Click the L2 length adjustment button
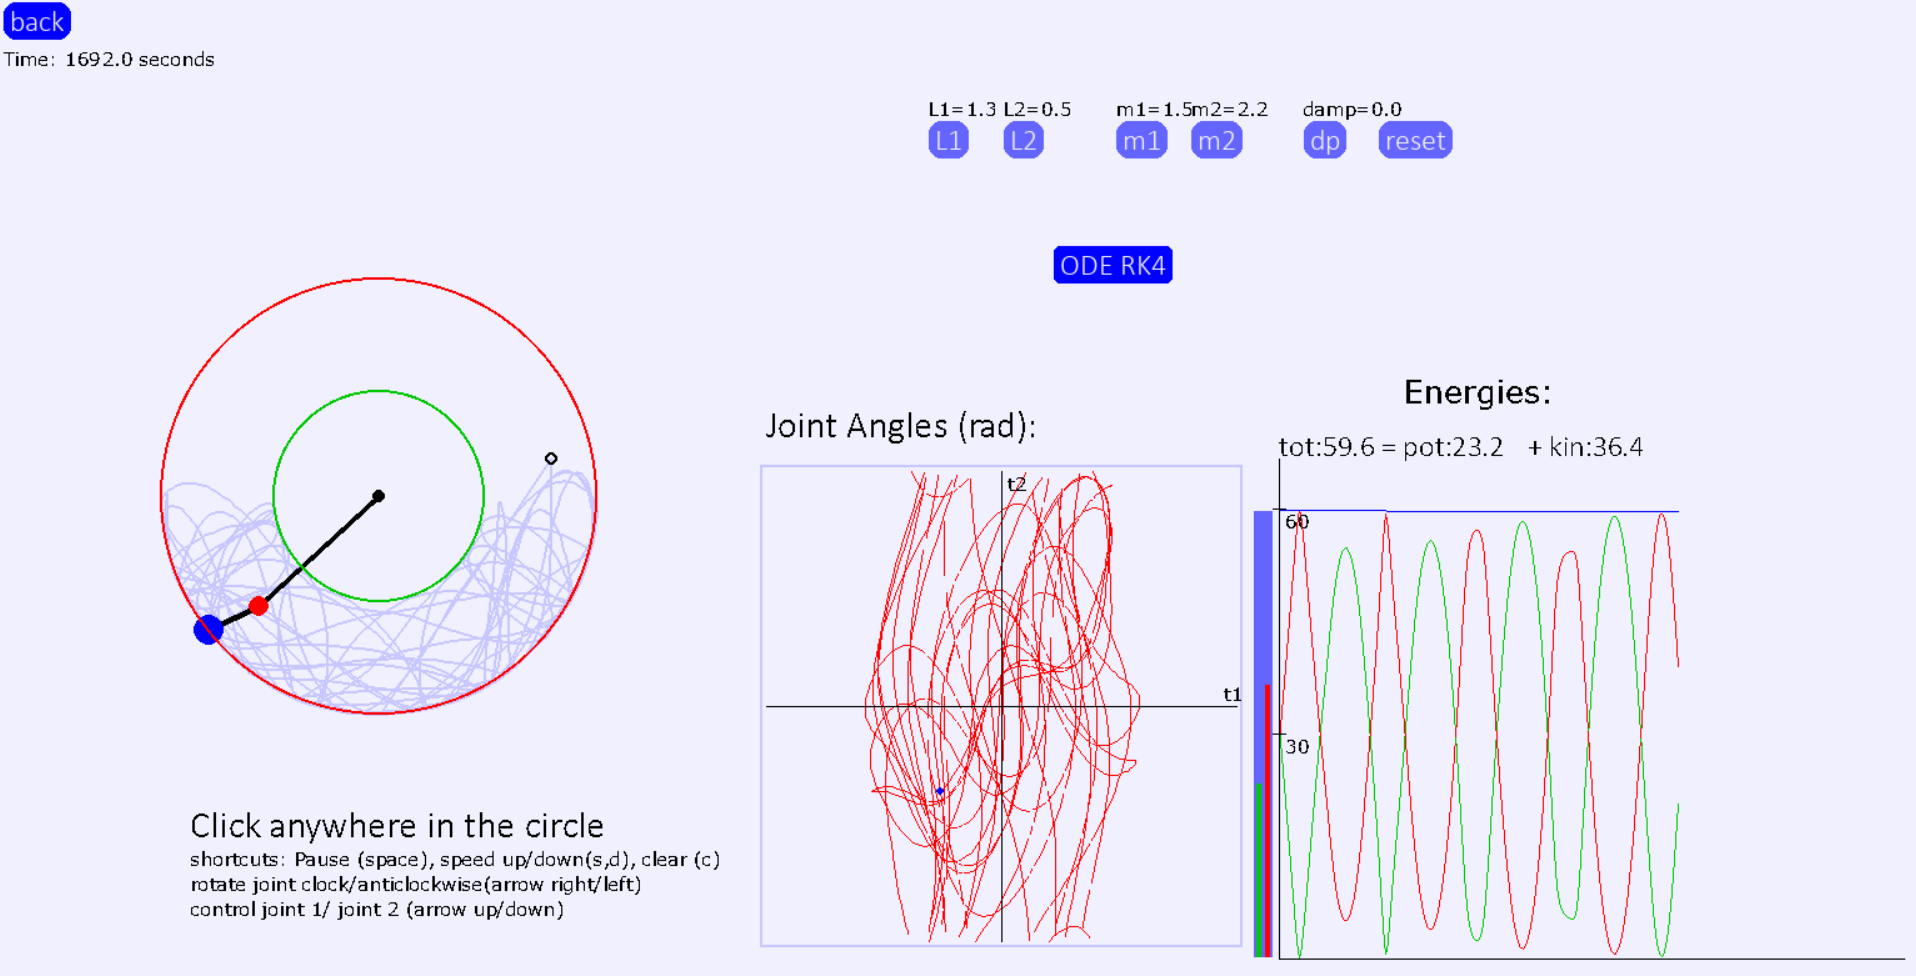 click(1022, 140)
